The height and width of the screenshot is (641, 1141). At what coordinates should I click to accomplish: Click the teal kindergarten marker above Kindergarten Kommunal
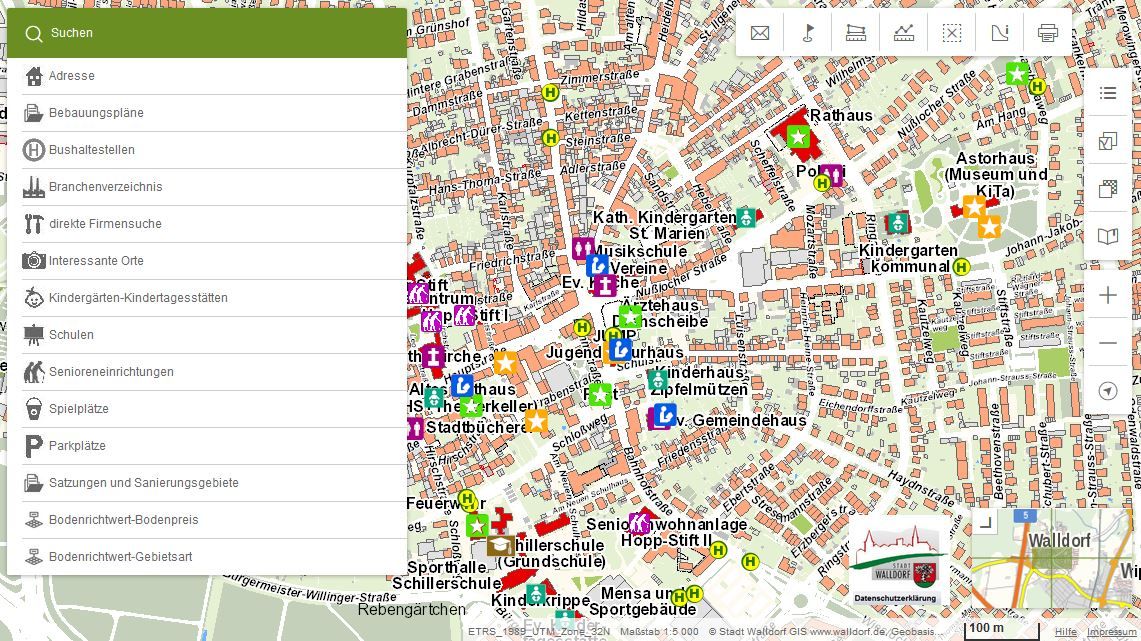click(x=898, y=223)
